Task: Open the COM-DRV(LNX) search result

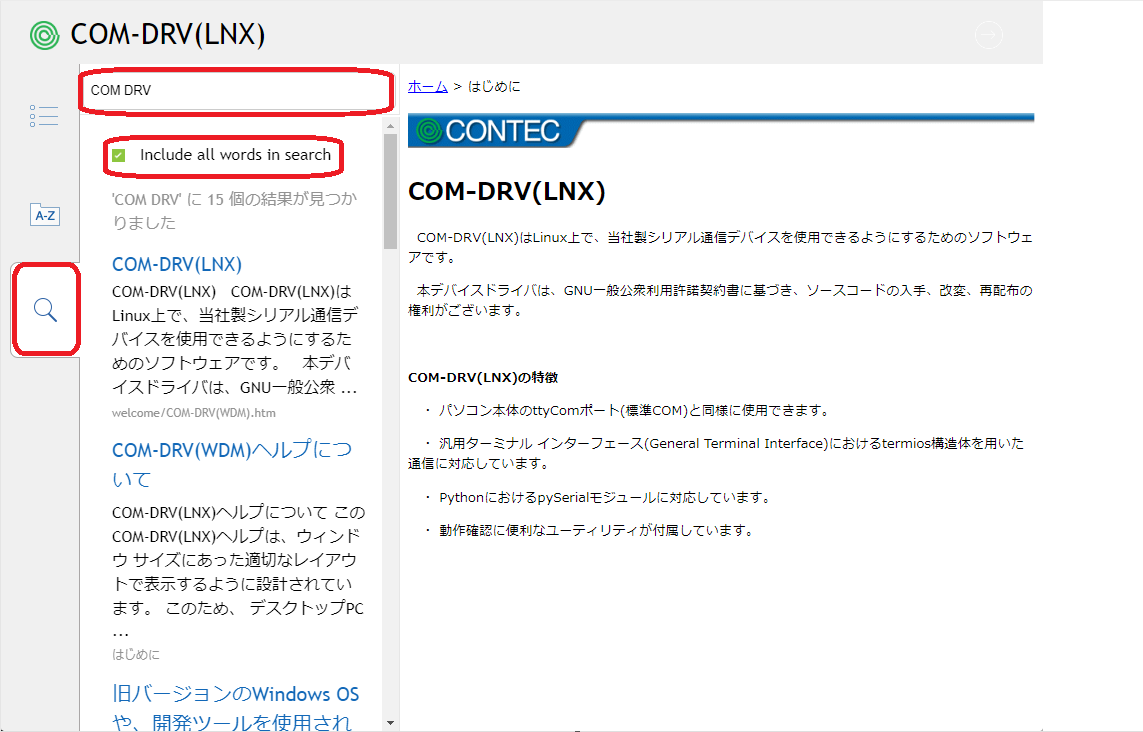Action: click(176, 264)
